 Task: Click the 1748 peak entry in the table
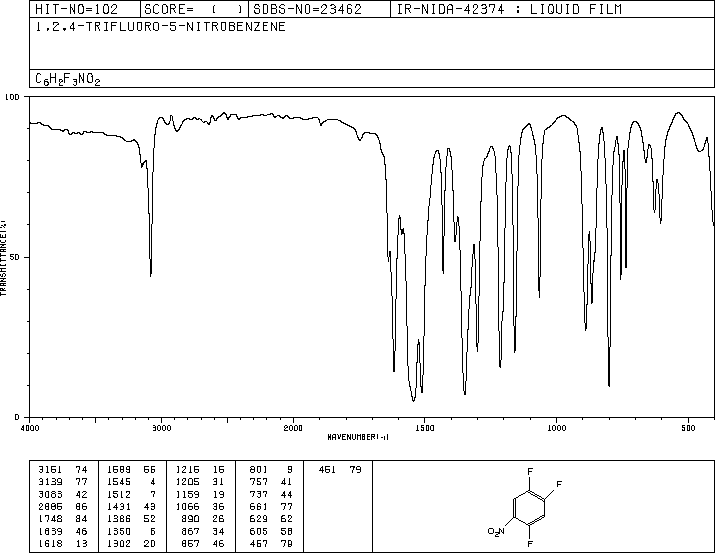coord(62,519)
